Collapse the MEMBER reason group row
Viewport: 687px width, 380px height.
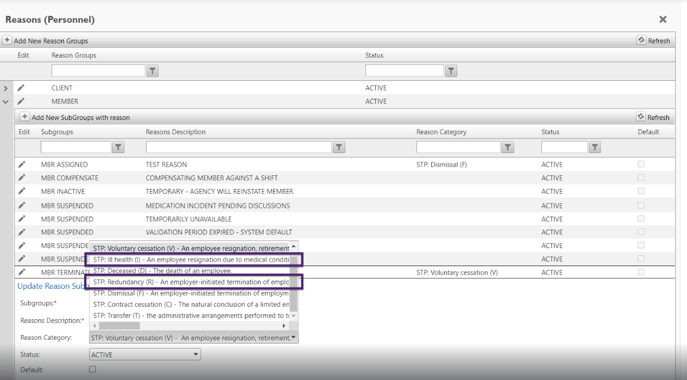pos(6,102)
